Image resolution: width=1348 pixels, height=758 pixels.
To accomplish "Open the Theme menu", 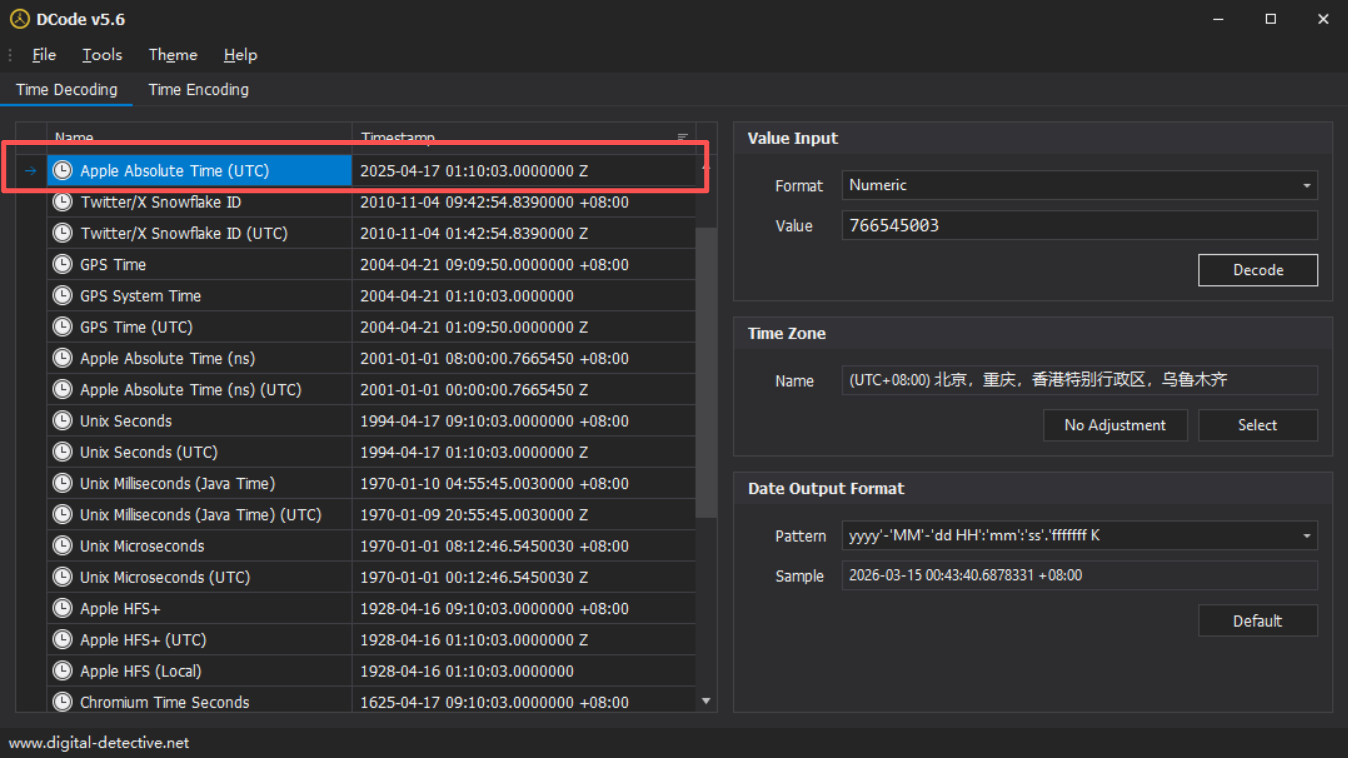I will click(173, 55).
